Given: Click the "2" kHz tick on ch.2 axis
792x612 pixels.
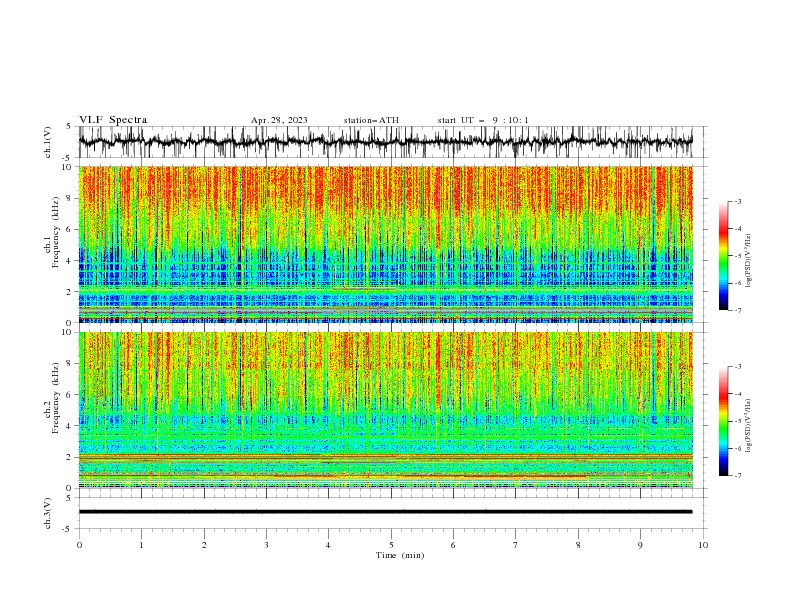Looking at the screenshot, I should [x=70, y=457].
